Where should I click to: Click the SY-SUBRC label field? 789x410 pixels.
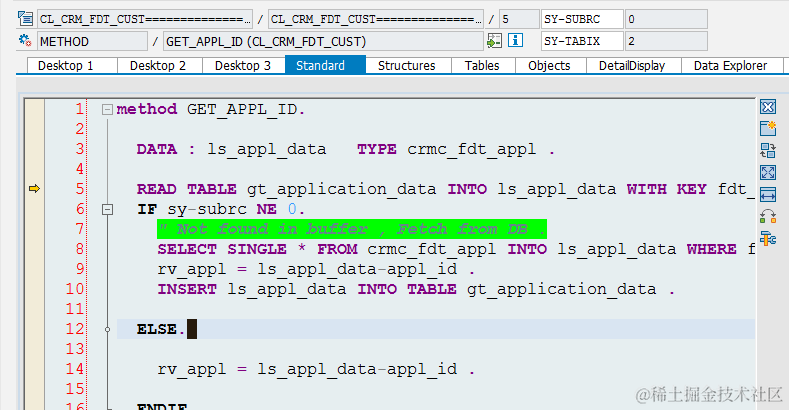point(582,19)
